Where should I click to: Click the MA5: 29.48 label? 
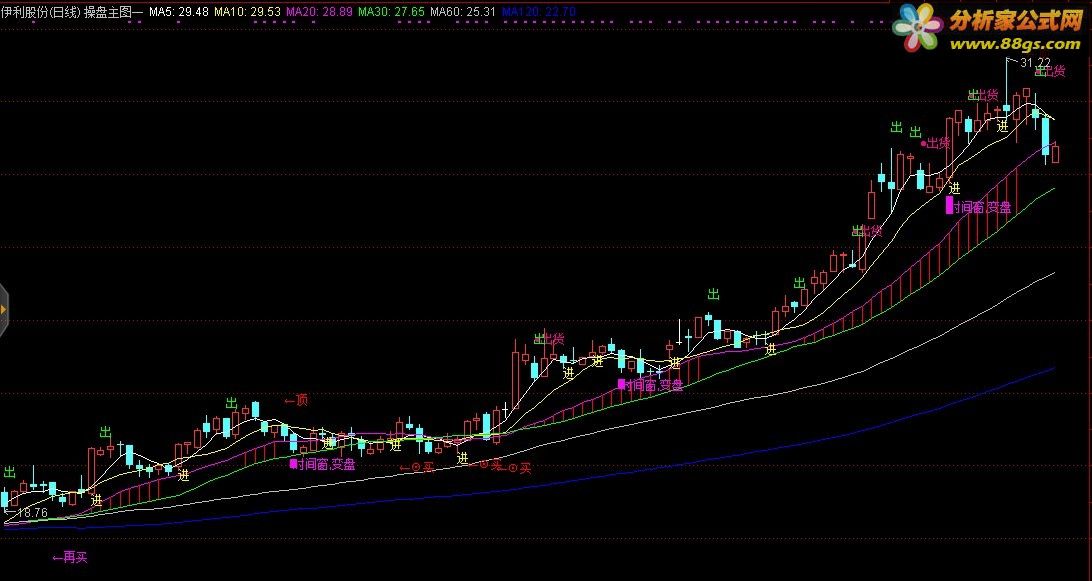pyautogui.click(x=179, y=12)
